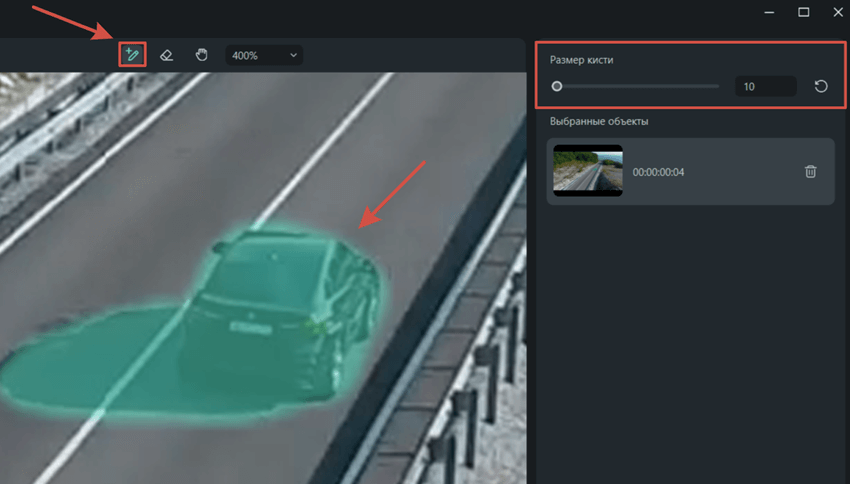Click the "Выбранные объекты" heading

click(x=599, y=121)
